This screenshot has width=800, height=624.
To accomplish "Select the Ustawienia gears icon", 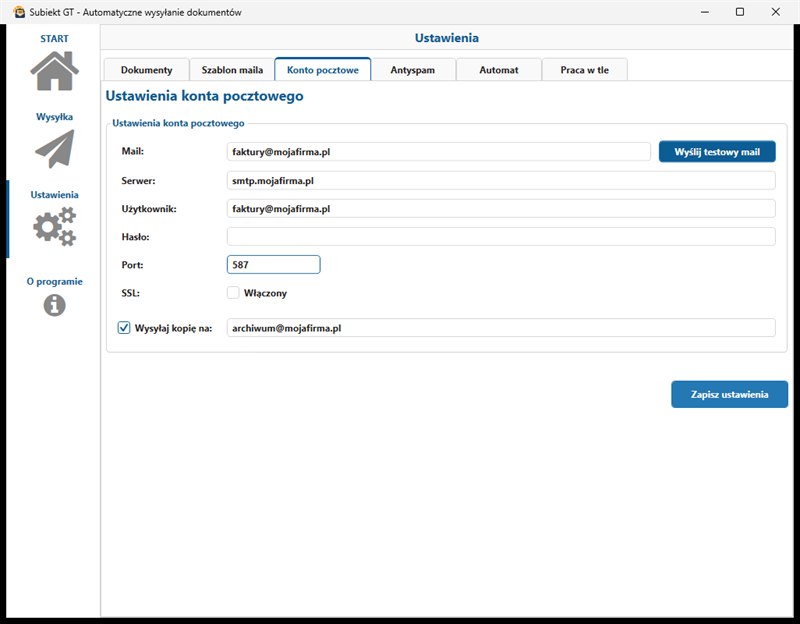I will click(x=55, y=227).
